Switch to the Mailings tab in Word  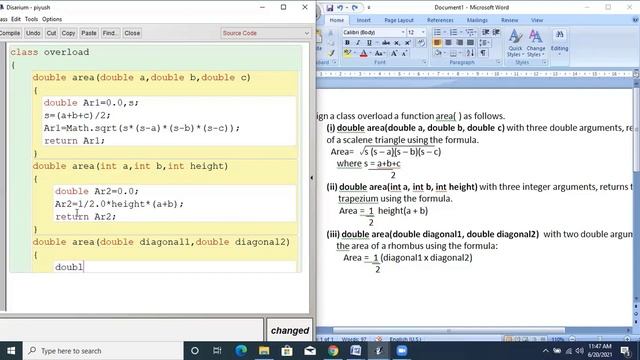[477, 20]
